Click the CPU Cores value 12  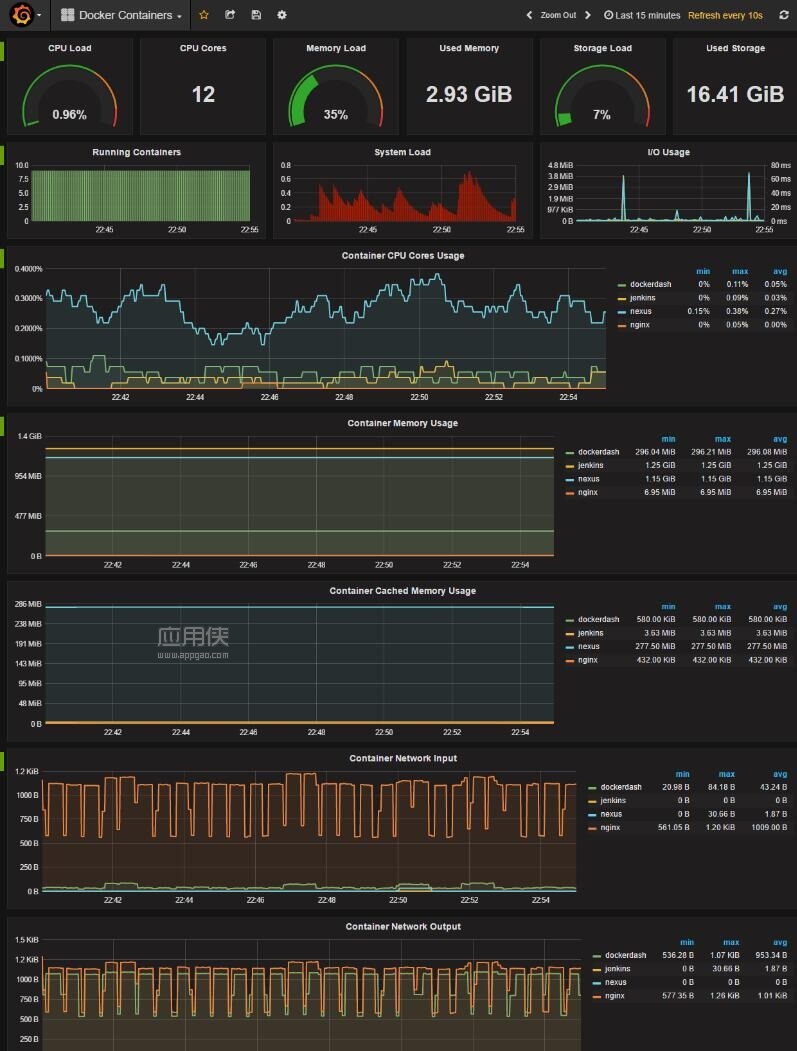click(x=203, y=95)
